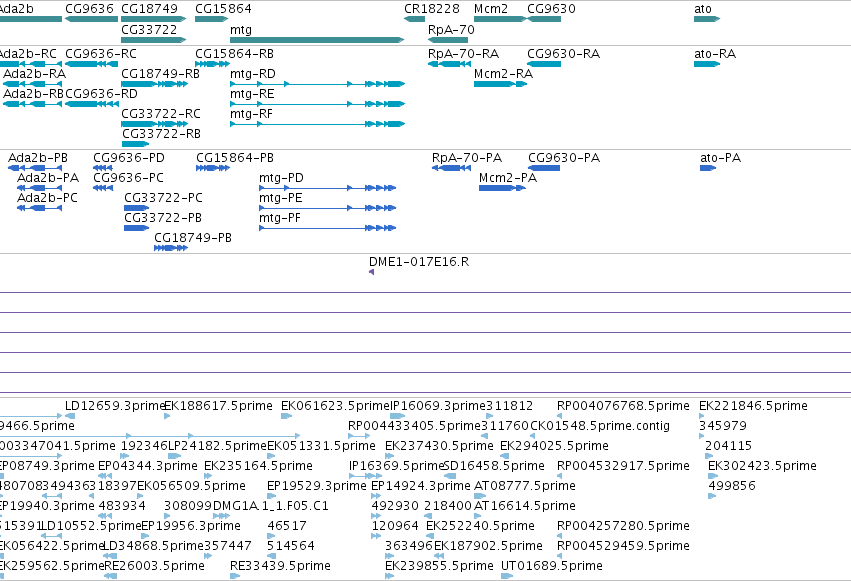
Task: Select EST EK302423.5prime
Action: [712, 476]
